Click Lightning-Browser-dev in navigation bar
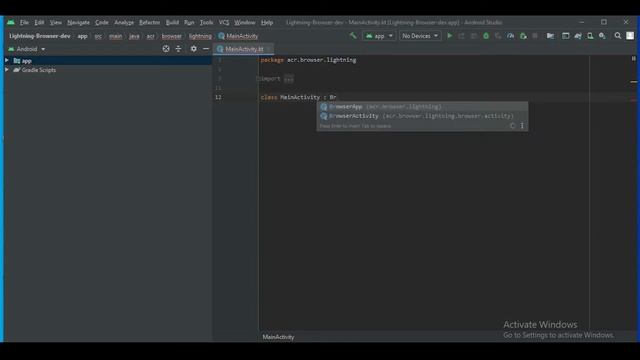The height and width of the screenshot is (360, 640). [x=40, y=36]
